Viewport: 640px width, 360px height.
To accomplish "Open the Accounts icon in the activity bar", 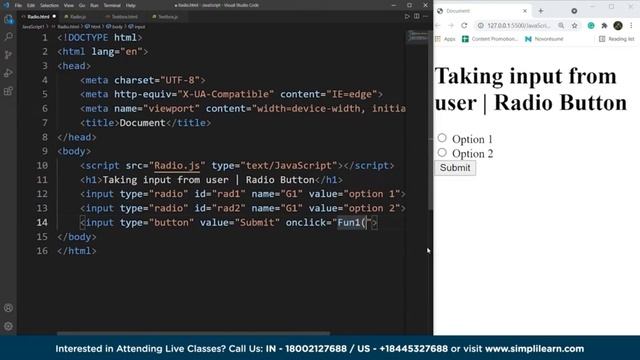I will click(x=8, y=308).
